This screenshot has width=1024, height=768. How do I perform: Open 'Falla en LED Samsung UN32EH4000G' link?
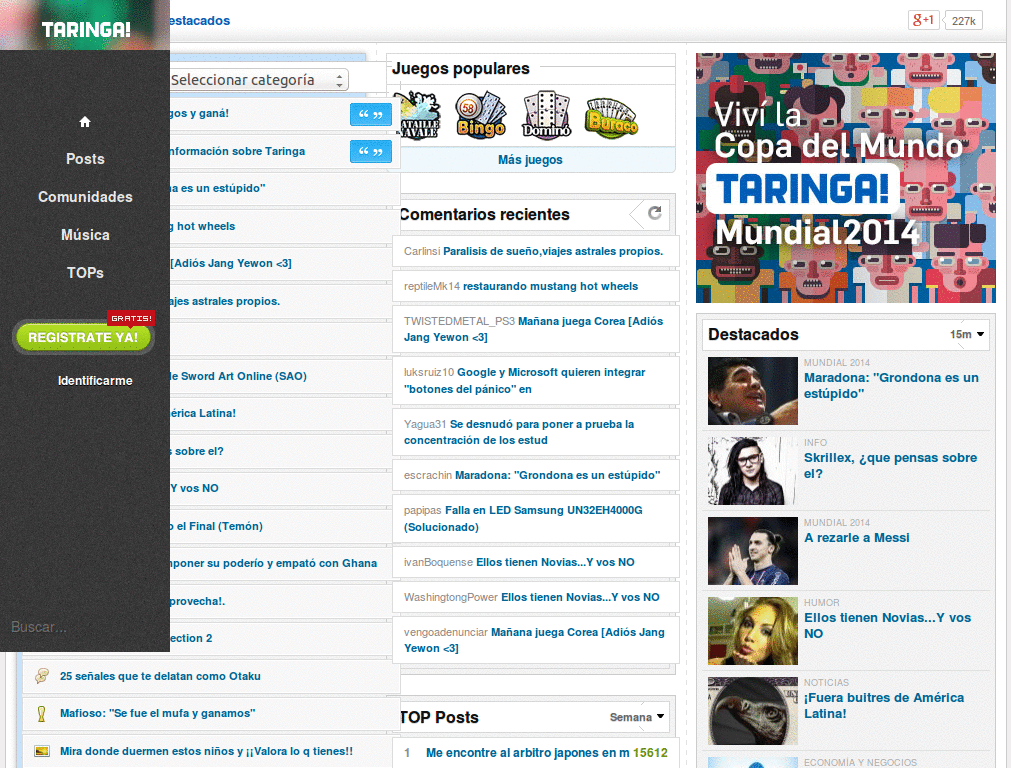pyautogui.click(x=523, y=519)
